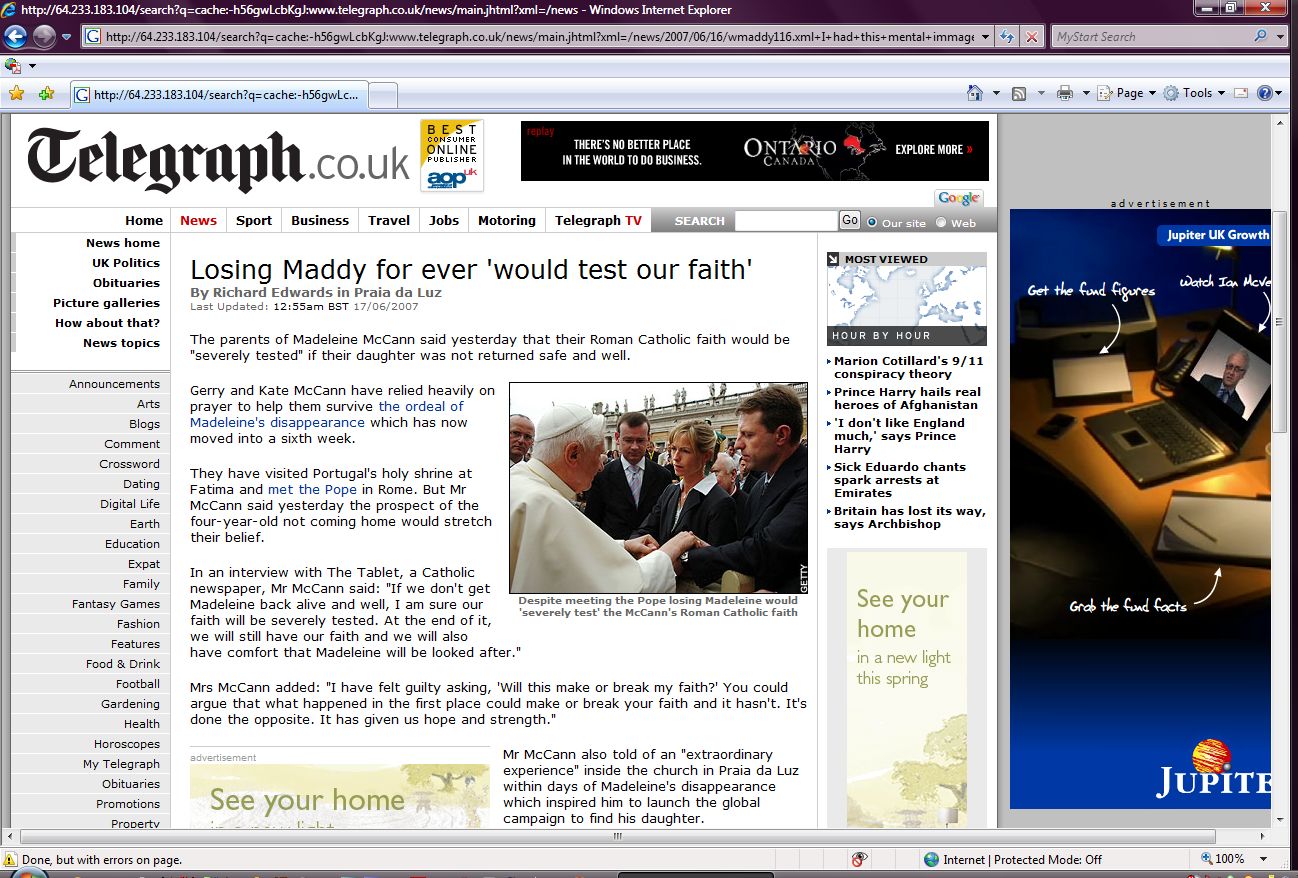Click the Stop loading X icon
Viewport: 1298px width, 878px height.
coord(1032,37)
